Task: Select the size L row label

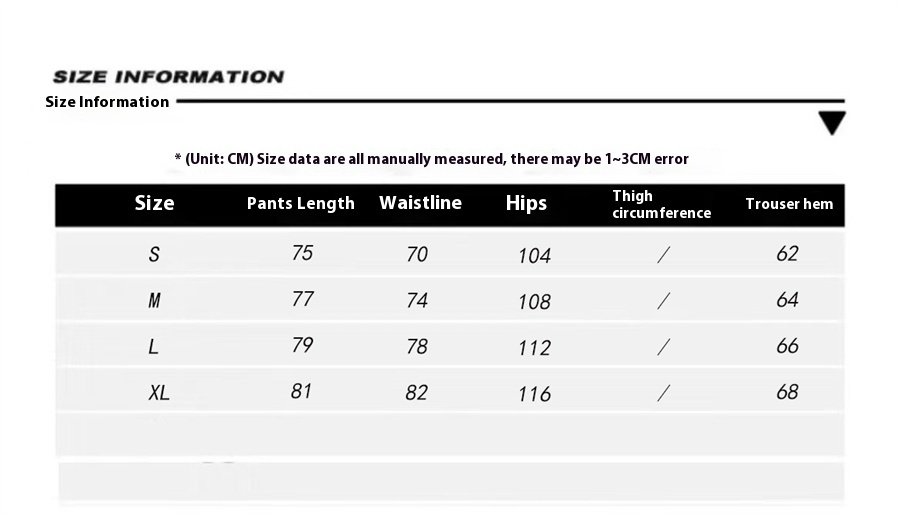Action: click(153, 347)
